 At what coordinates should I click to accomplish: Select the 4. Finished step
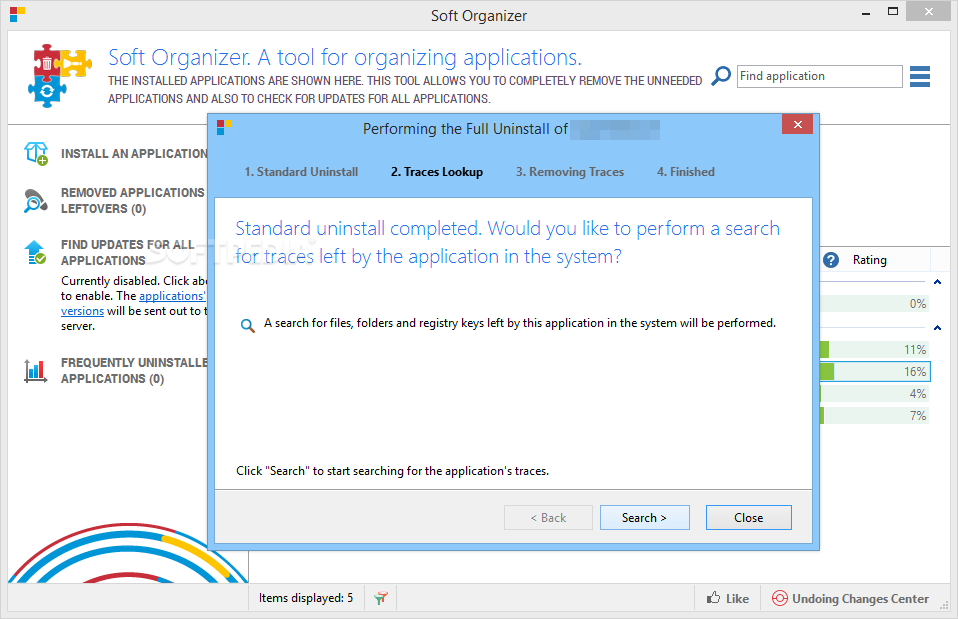pos(686,172)
